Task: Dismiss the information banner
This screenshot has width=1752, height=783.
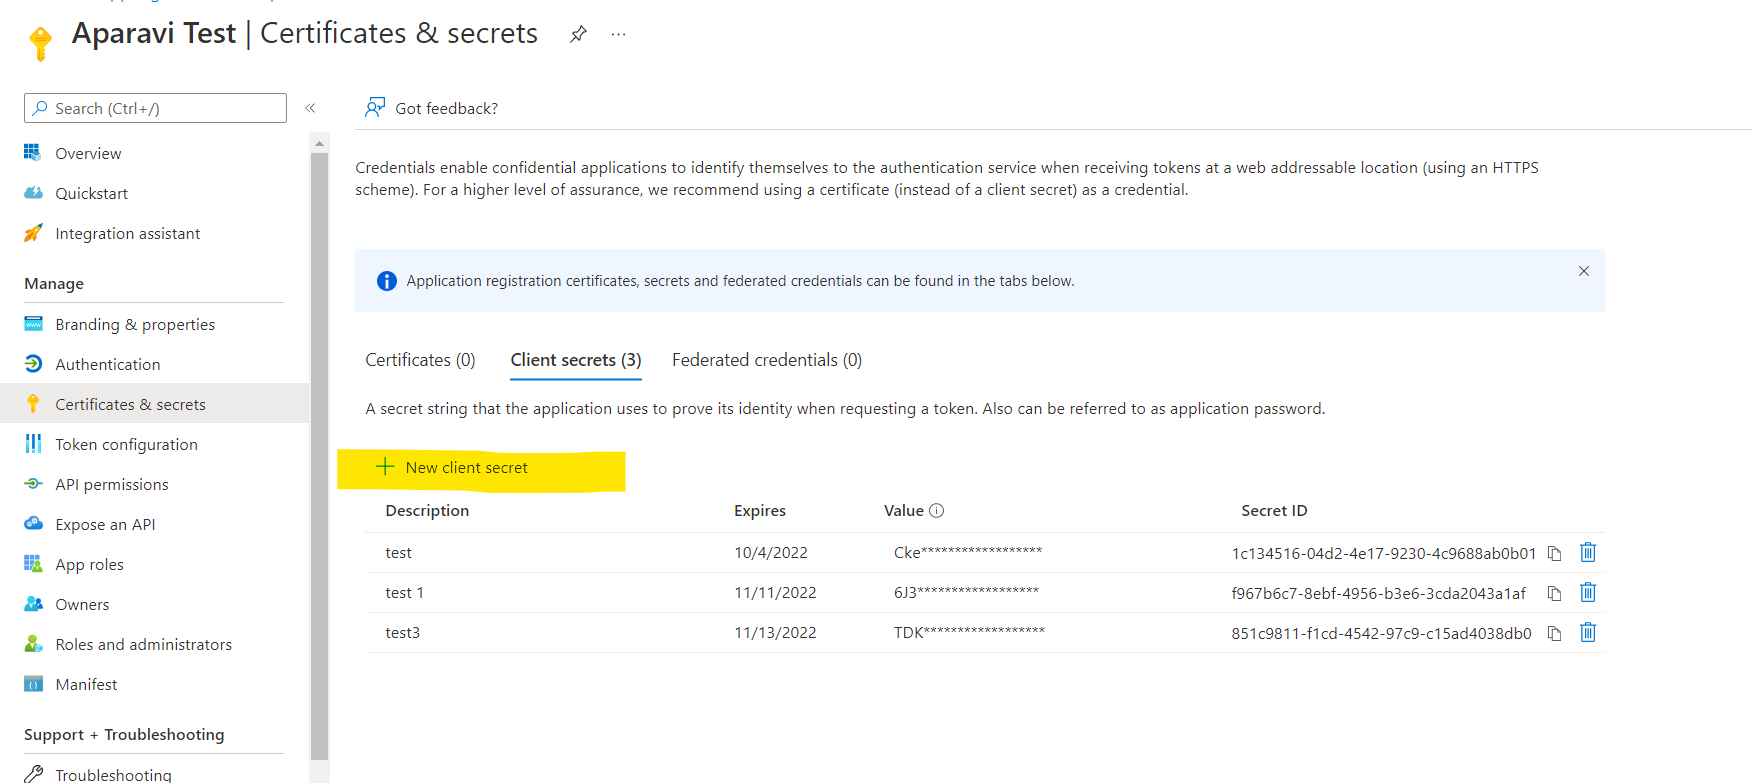Action: [x=1584, y=271]
